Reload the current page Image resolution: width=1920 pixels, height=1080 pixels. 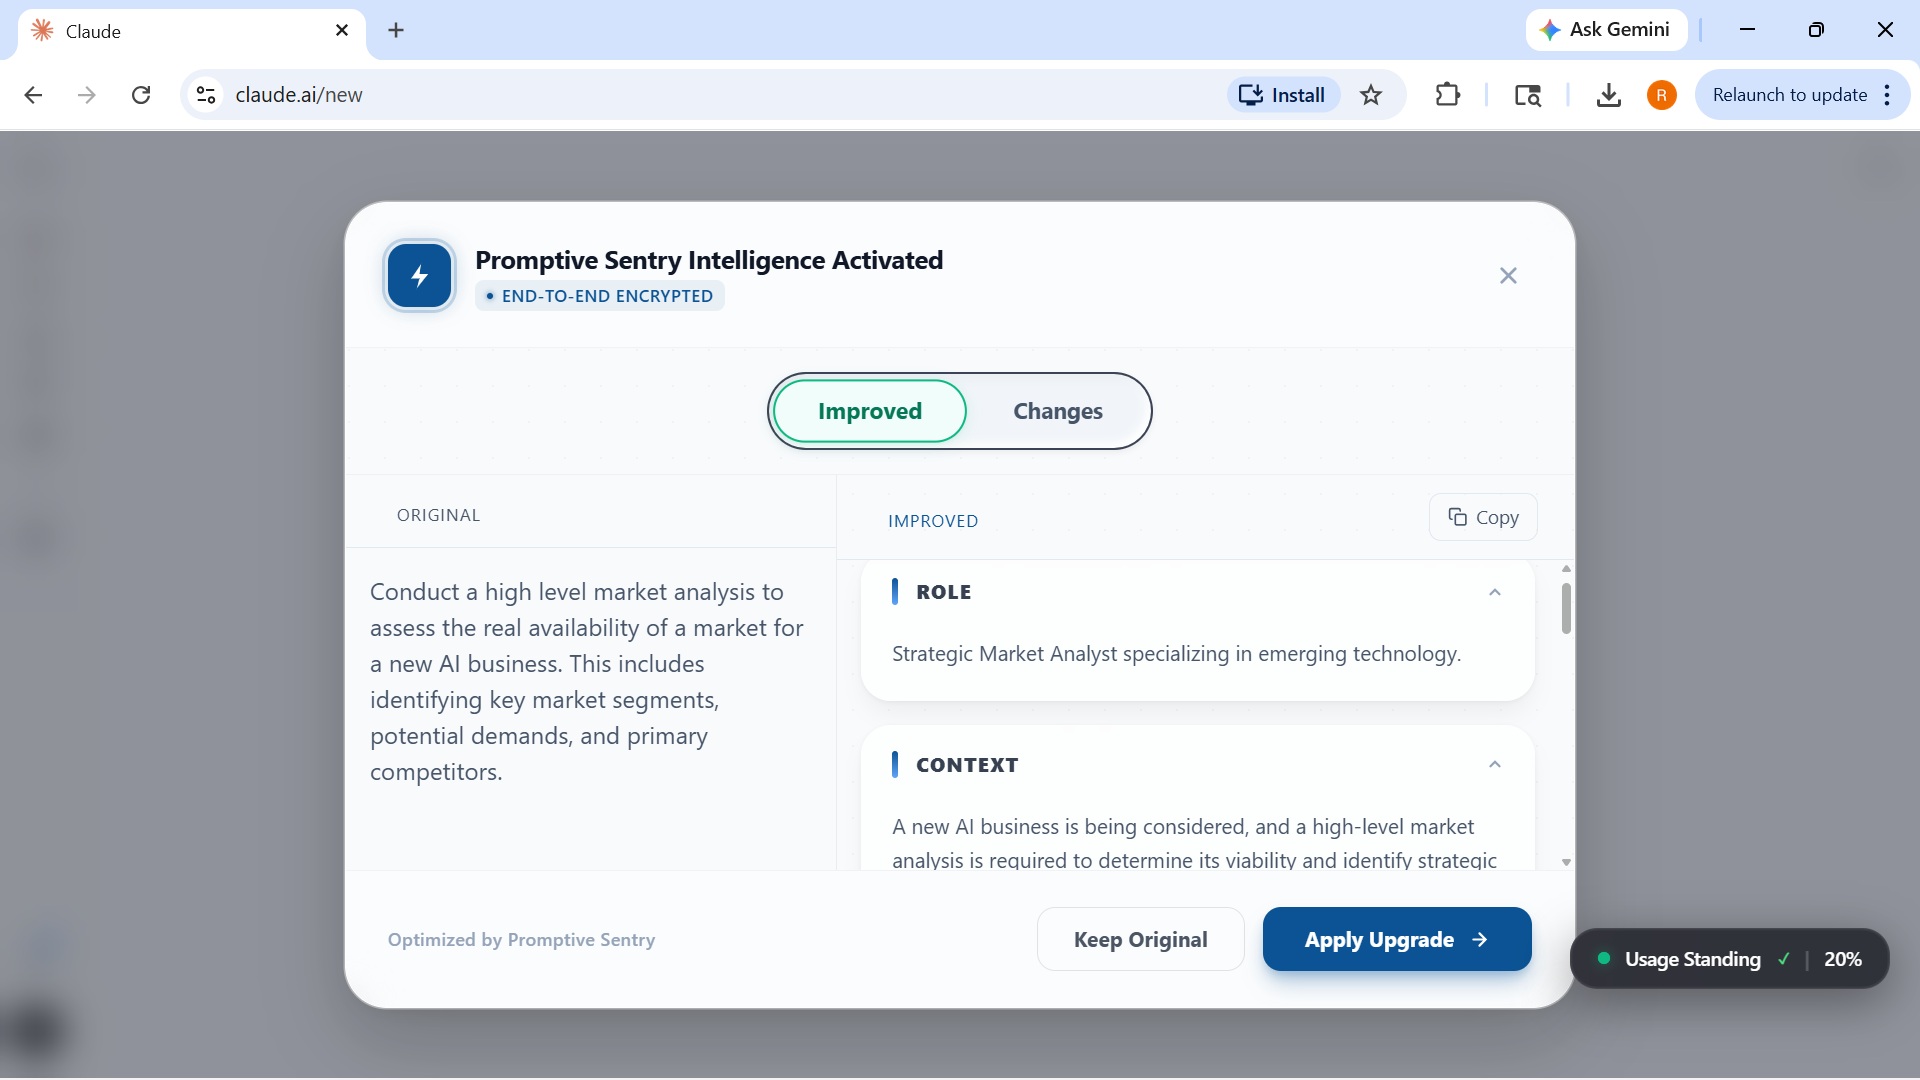point(141,95)
